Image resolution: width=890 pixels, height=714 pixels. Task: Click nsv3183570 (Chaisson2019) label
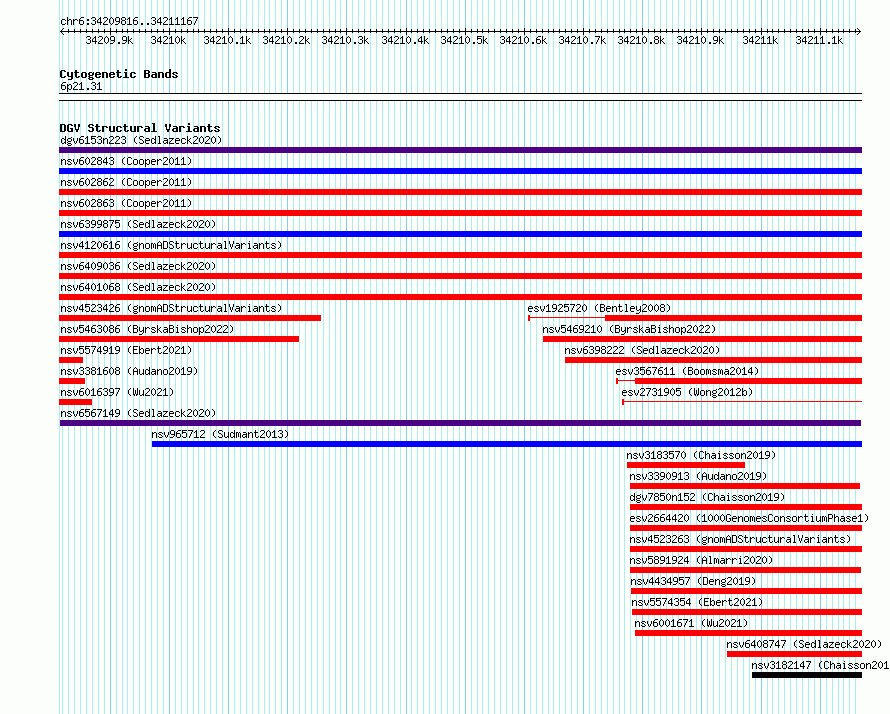point(701,455)
